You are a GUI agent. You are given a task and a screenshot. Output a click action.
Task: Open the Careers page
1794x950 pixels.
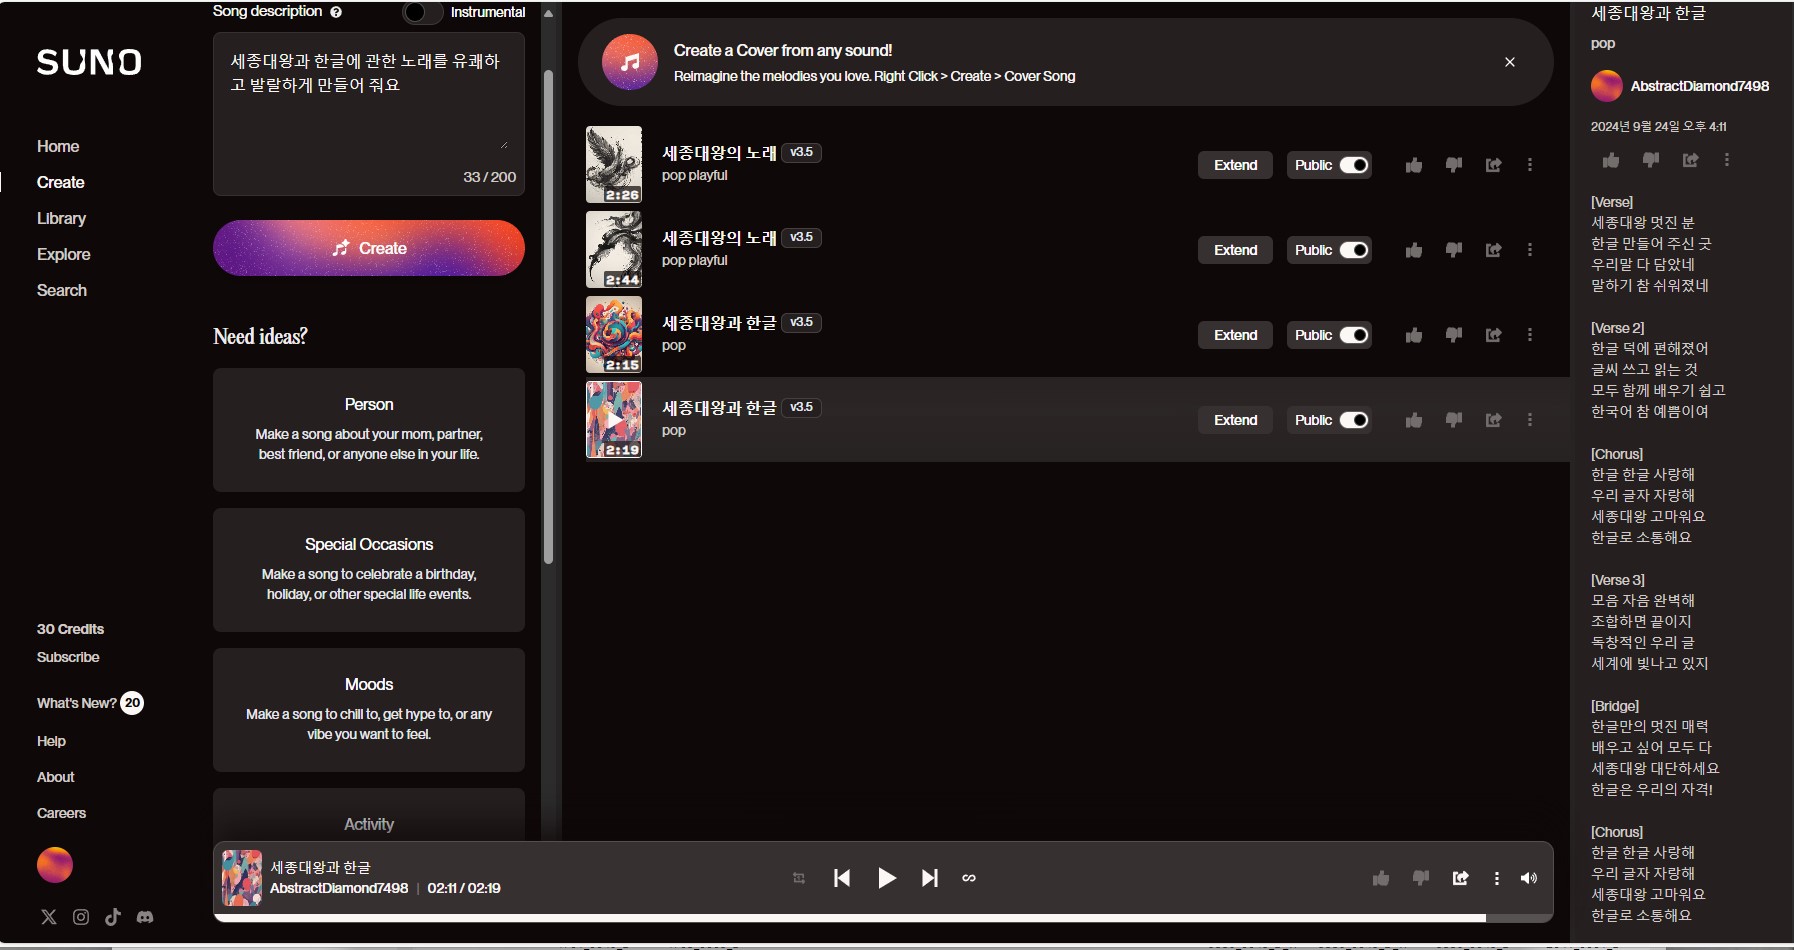tap(61, 813)
